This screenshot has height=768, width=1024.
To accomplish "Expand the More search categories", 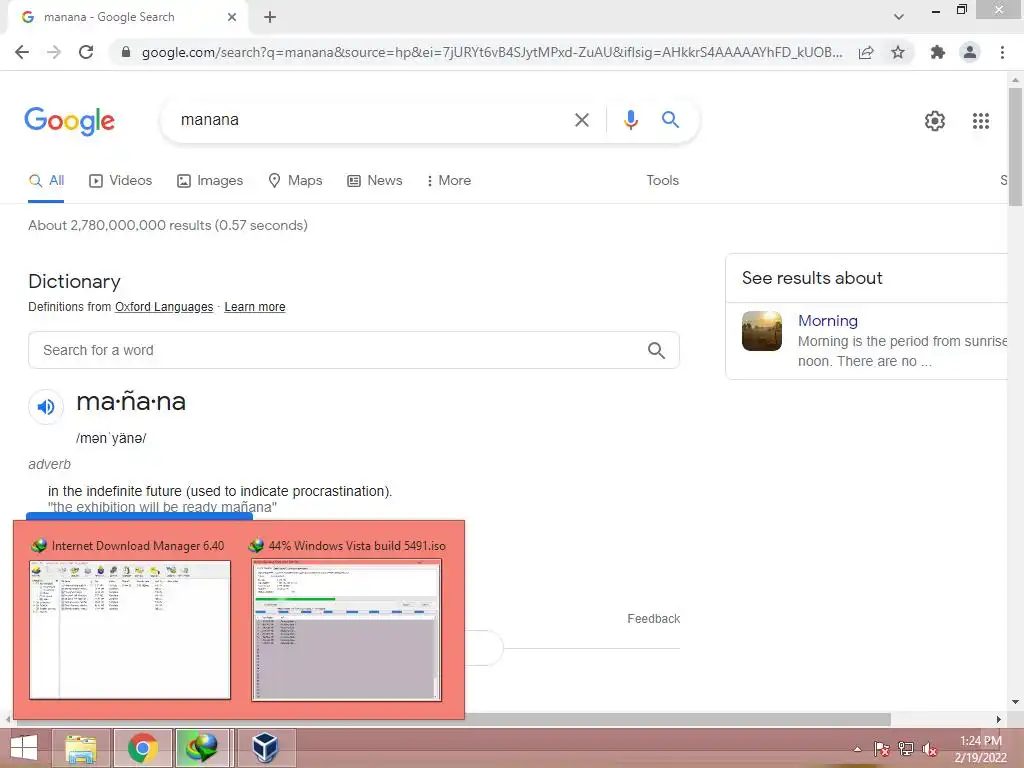I will pos(449,181).
